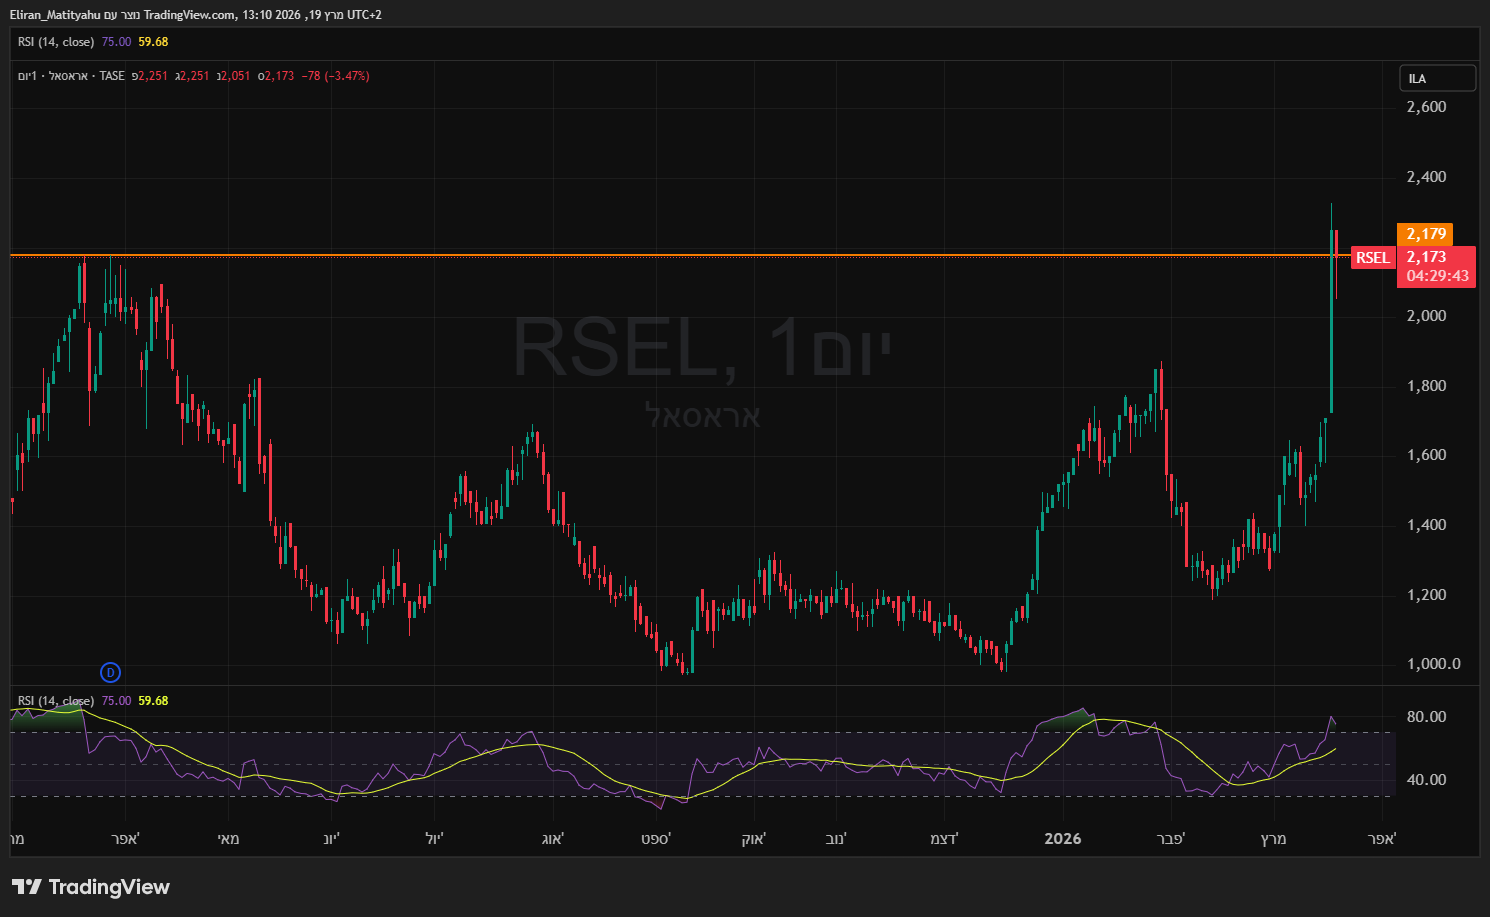Click the yellow 59.68 RSI average value
Screen dimensions: 1490x917
pyautogui.click(x=153, y=701)
